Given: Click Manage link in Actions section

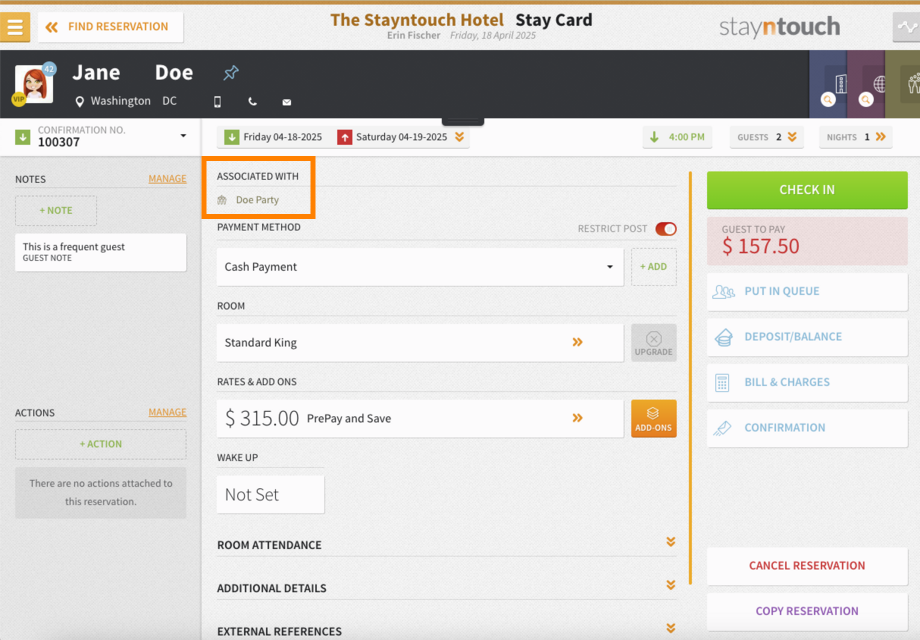Looking at the screenshot, I should click(167, 412).
